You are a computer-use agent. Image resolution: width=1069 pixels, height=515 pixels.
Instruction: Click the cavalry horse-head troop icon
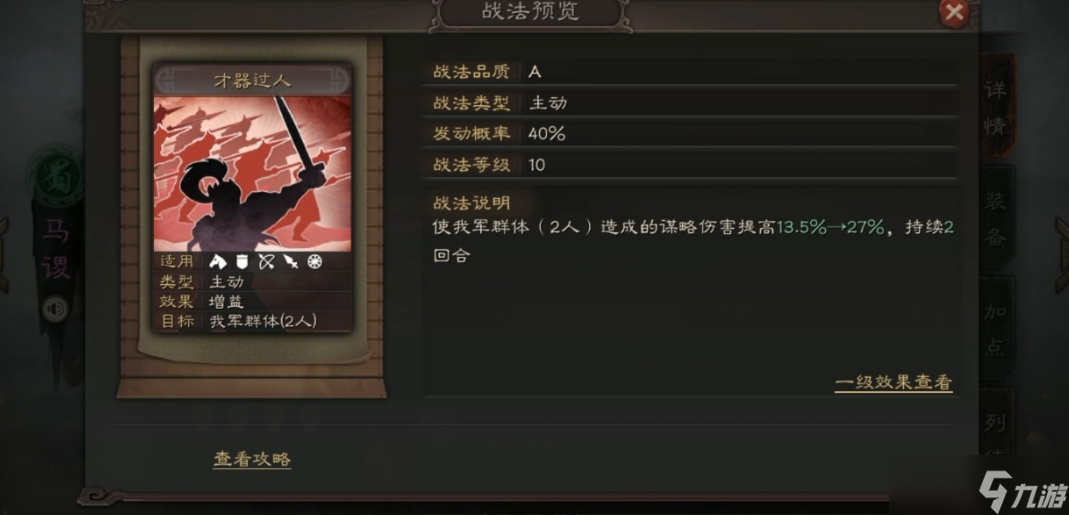217,261
